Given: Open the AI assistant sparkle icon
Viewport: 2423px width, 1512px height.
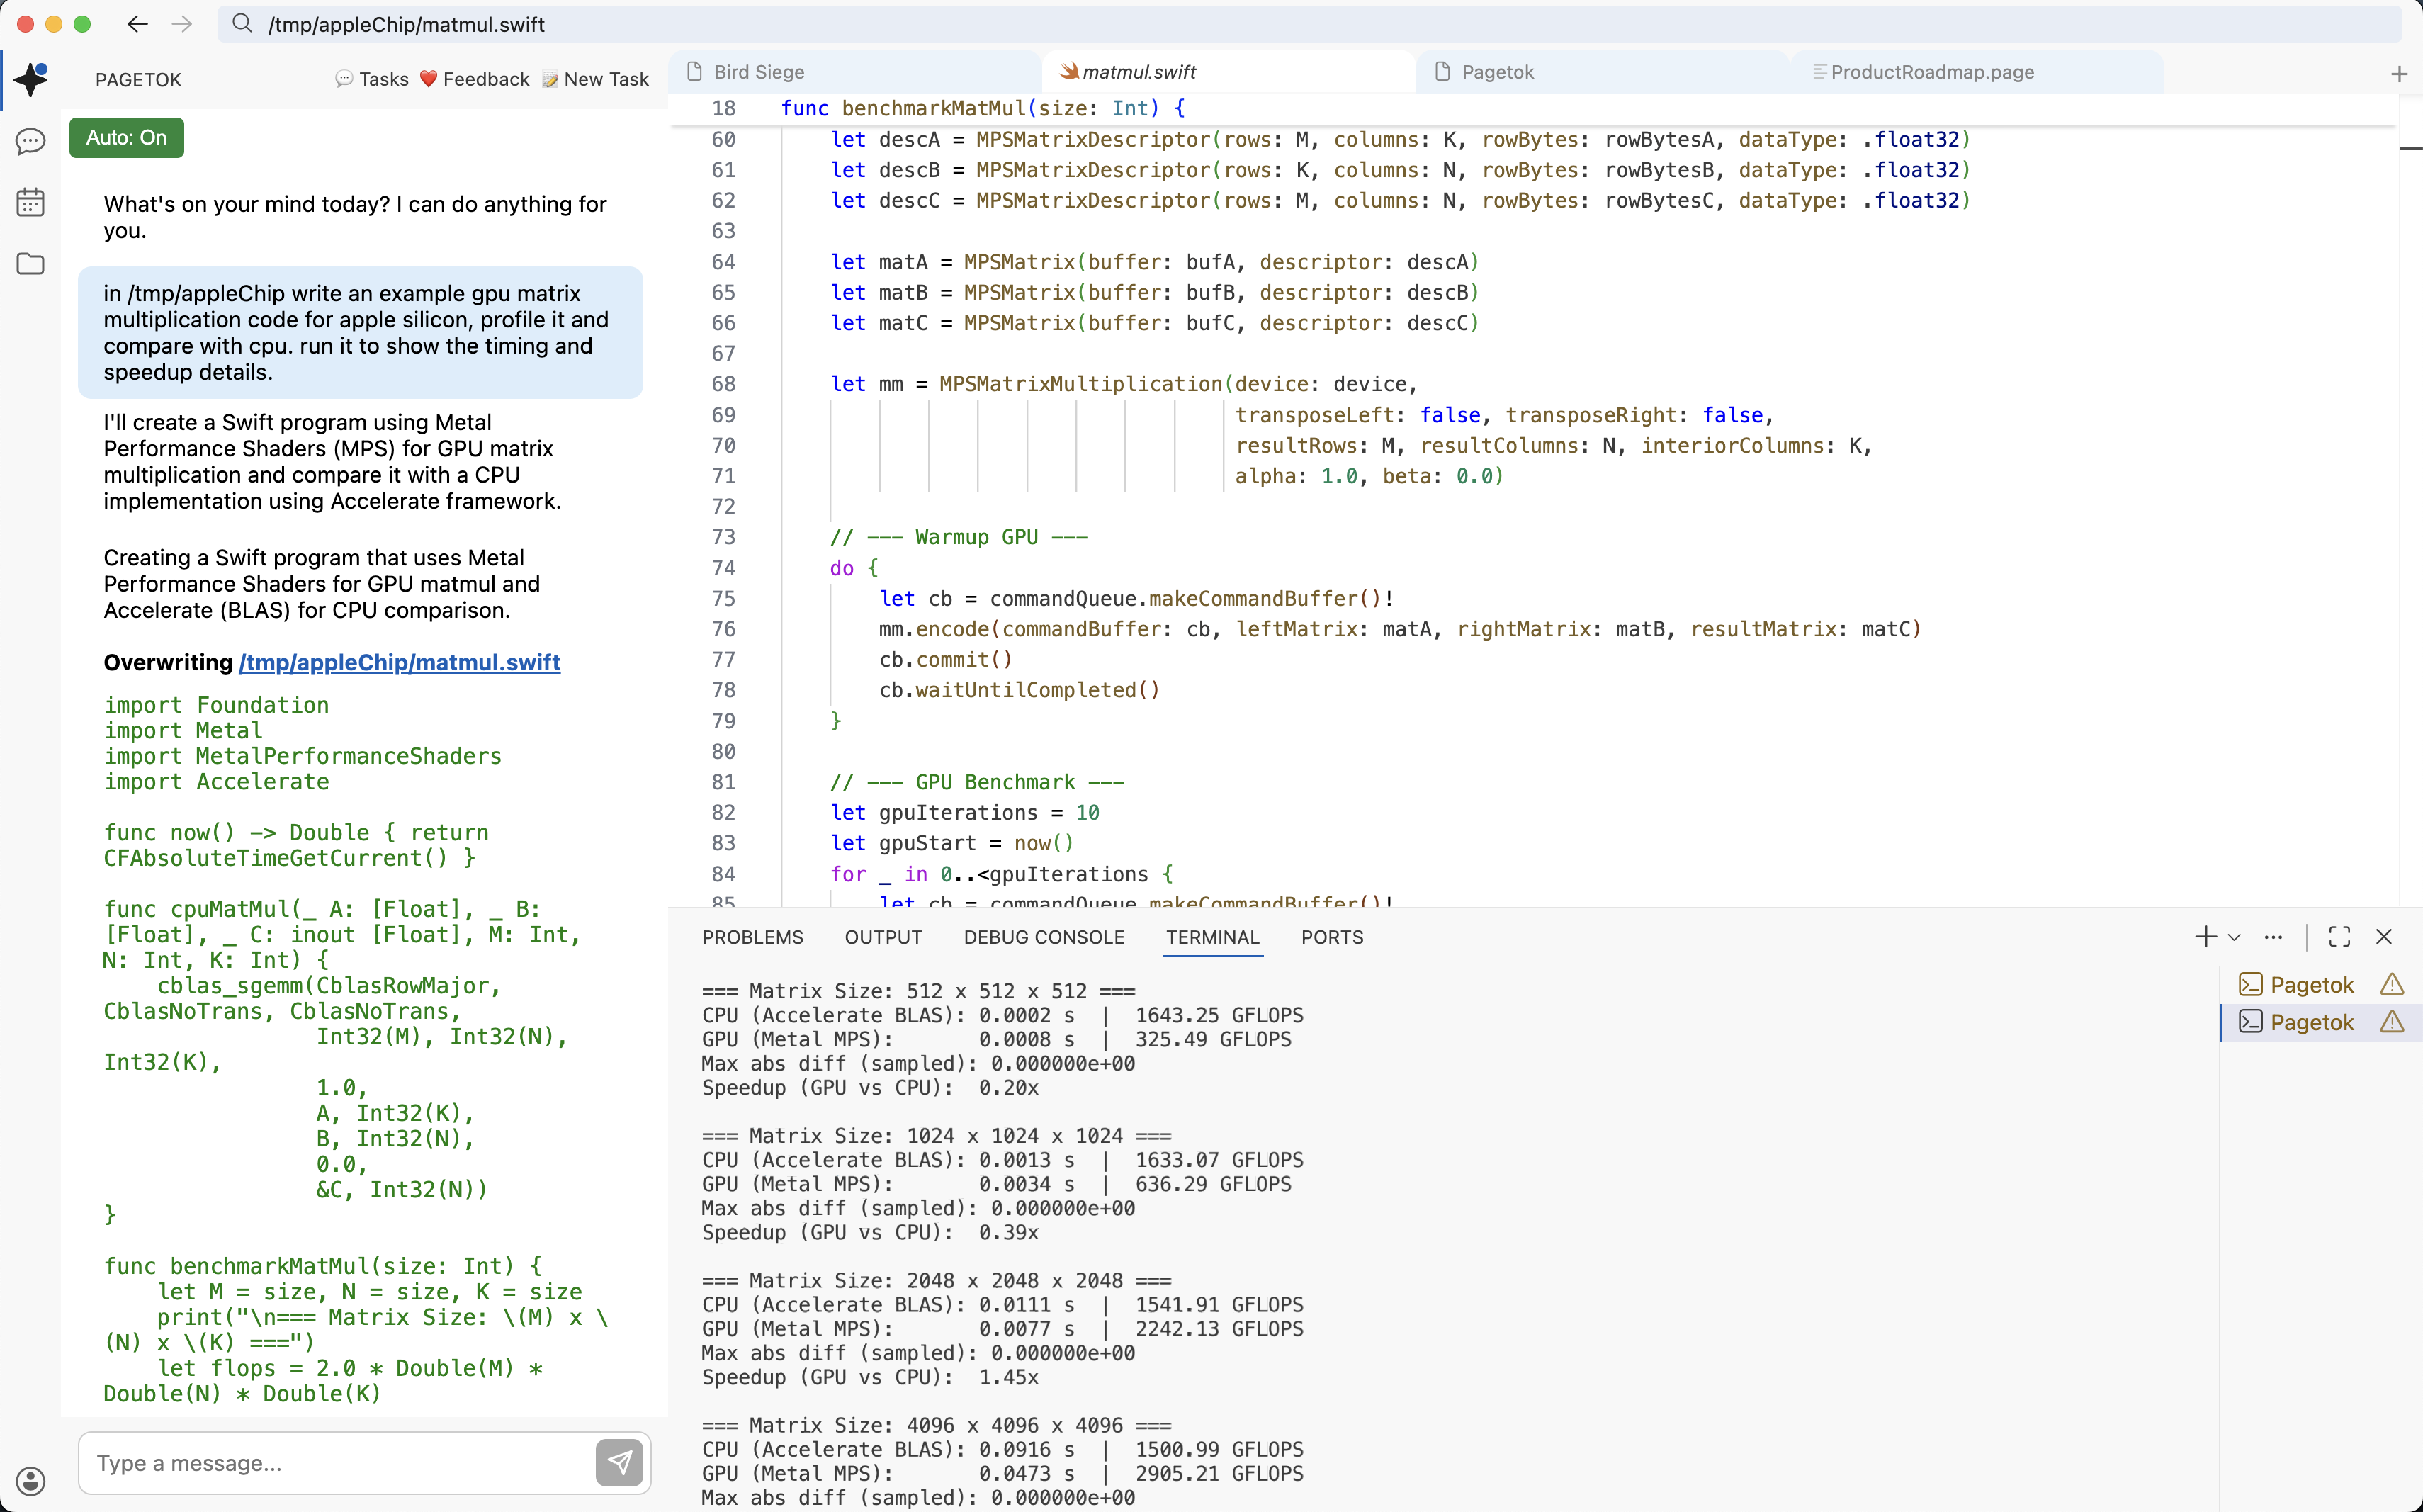Looking at the screenshot, I should [x=30, y=80].
